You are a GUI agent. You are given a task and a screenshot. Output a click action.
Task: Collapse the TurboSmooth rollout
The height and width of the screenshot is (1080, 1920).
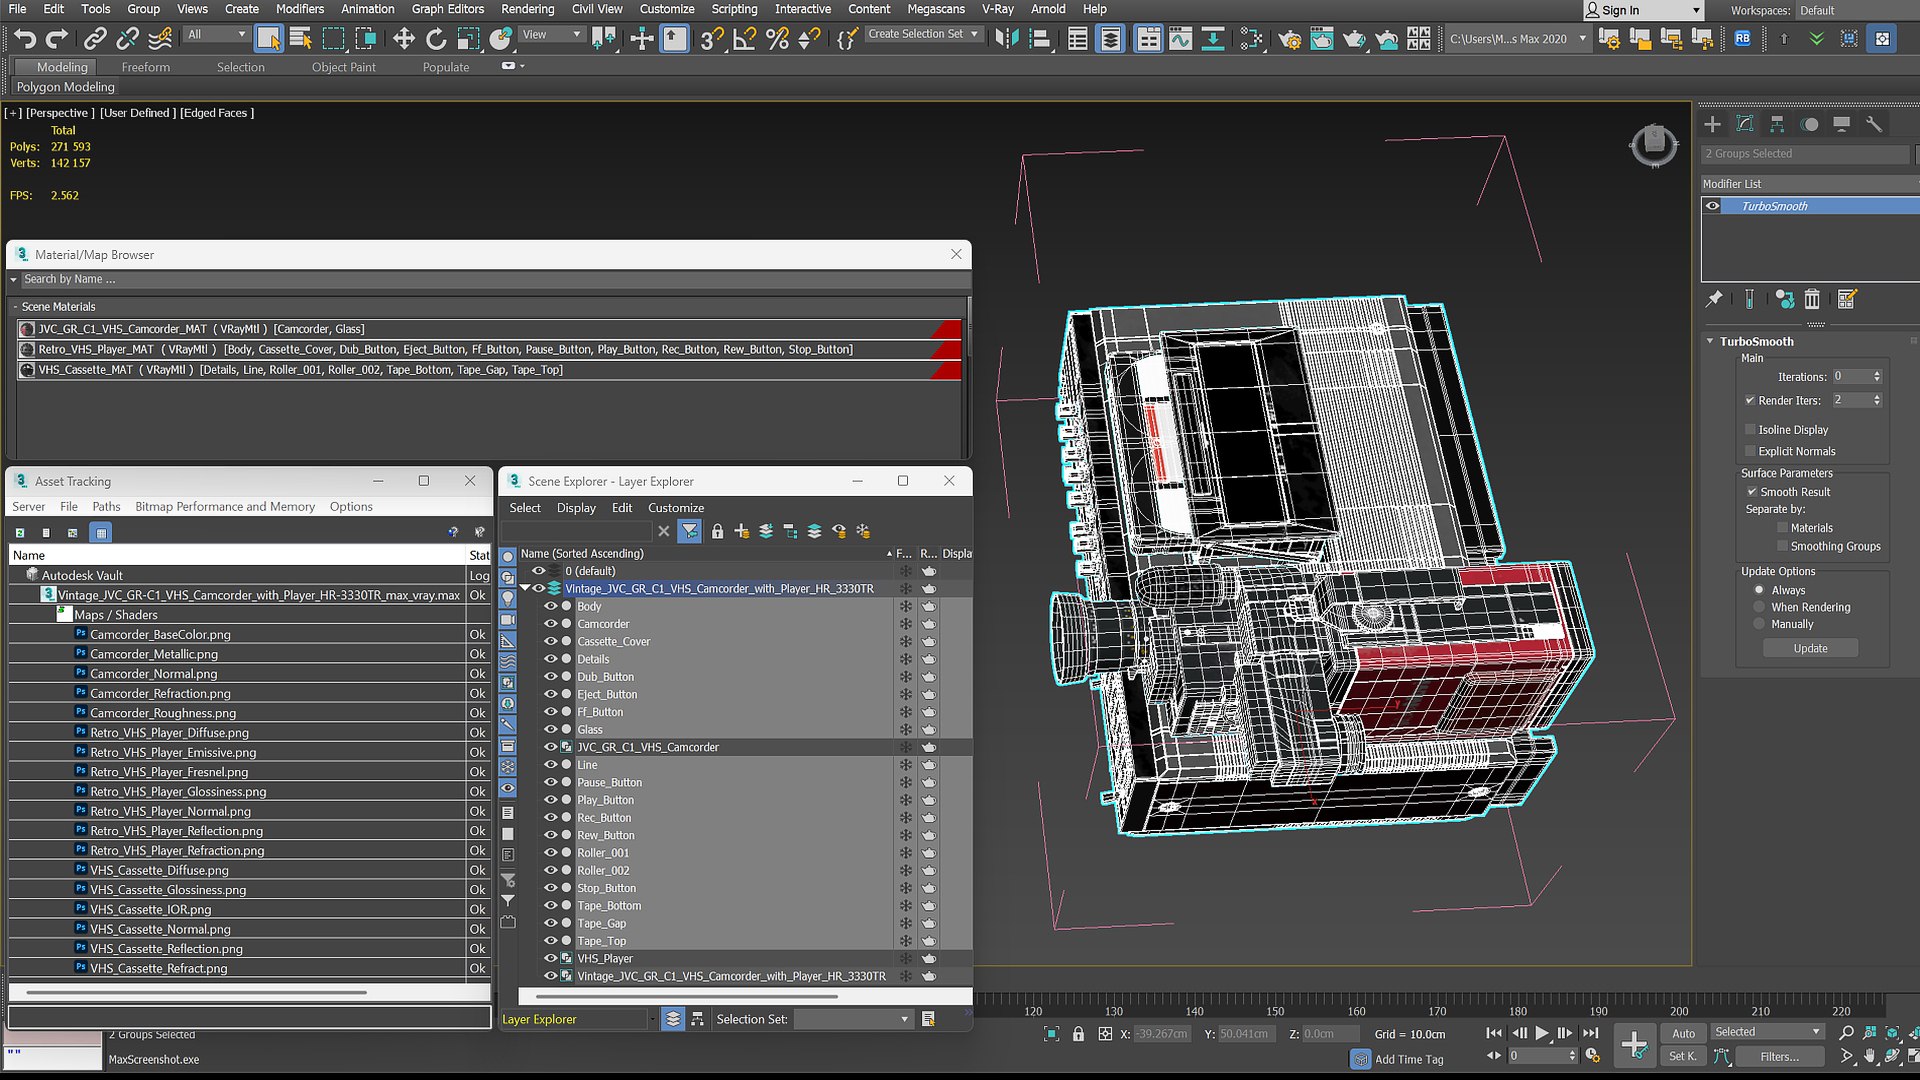pos(1710,341)
